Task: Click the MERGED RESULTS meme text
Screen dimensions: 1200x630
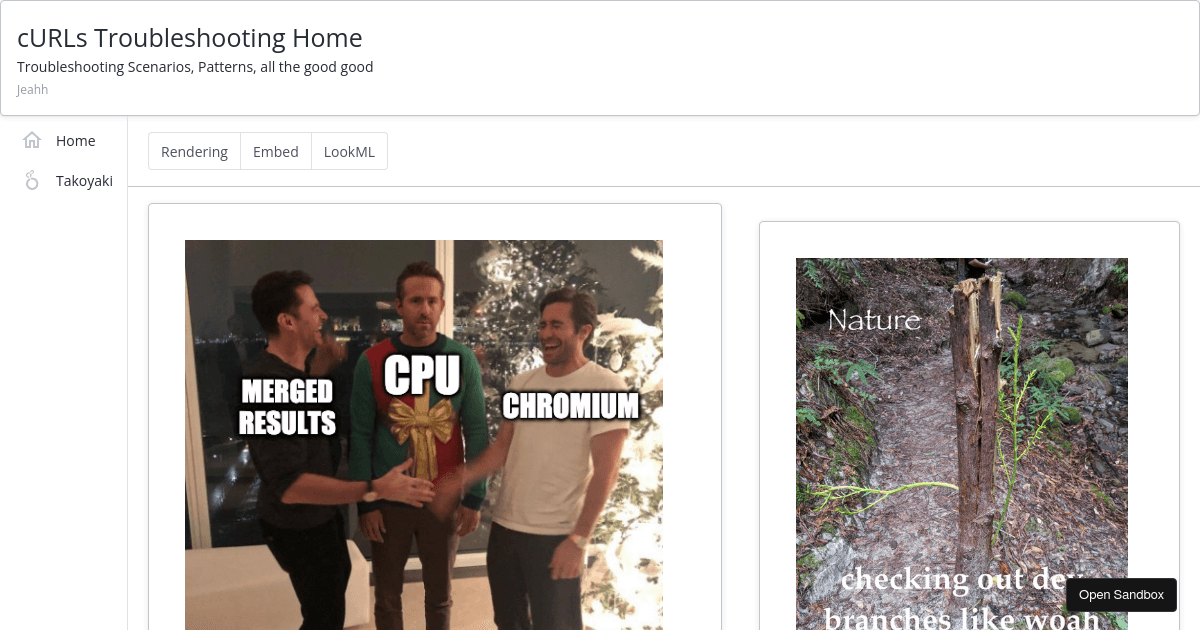Action: click(x=287, y=407)
